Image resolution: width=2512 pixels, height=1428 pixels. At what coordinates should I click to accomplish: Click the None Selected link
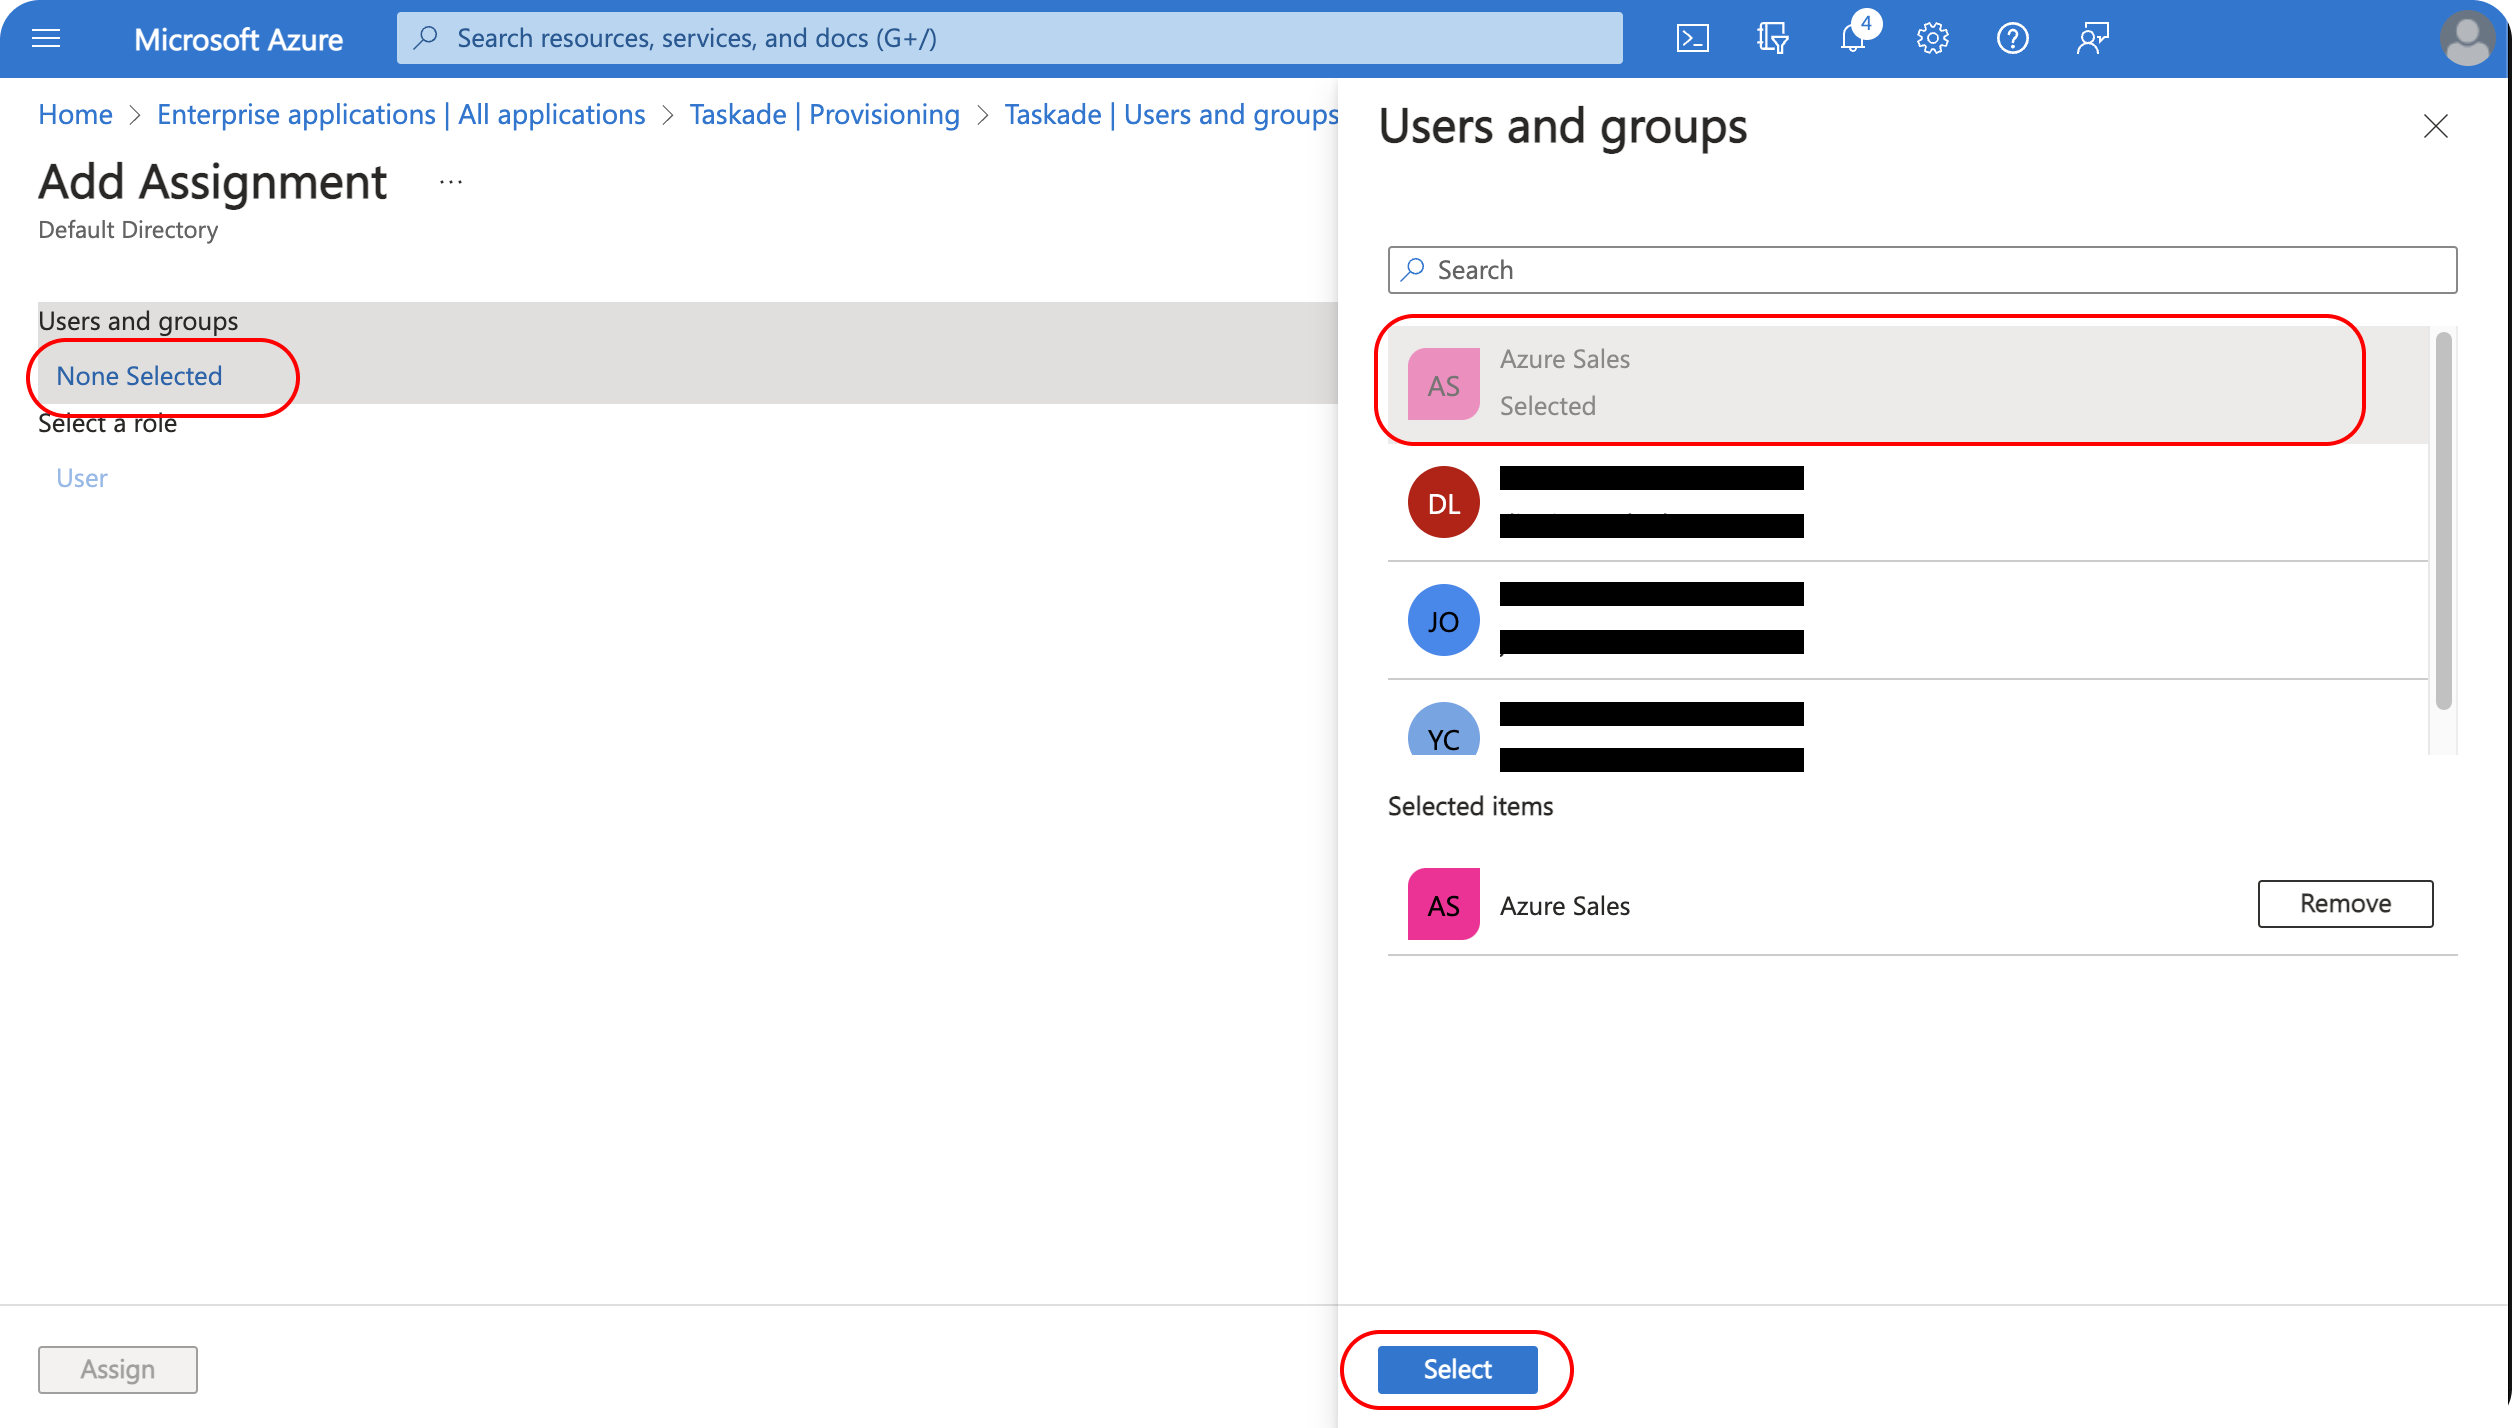point(139,376)
